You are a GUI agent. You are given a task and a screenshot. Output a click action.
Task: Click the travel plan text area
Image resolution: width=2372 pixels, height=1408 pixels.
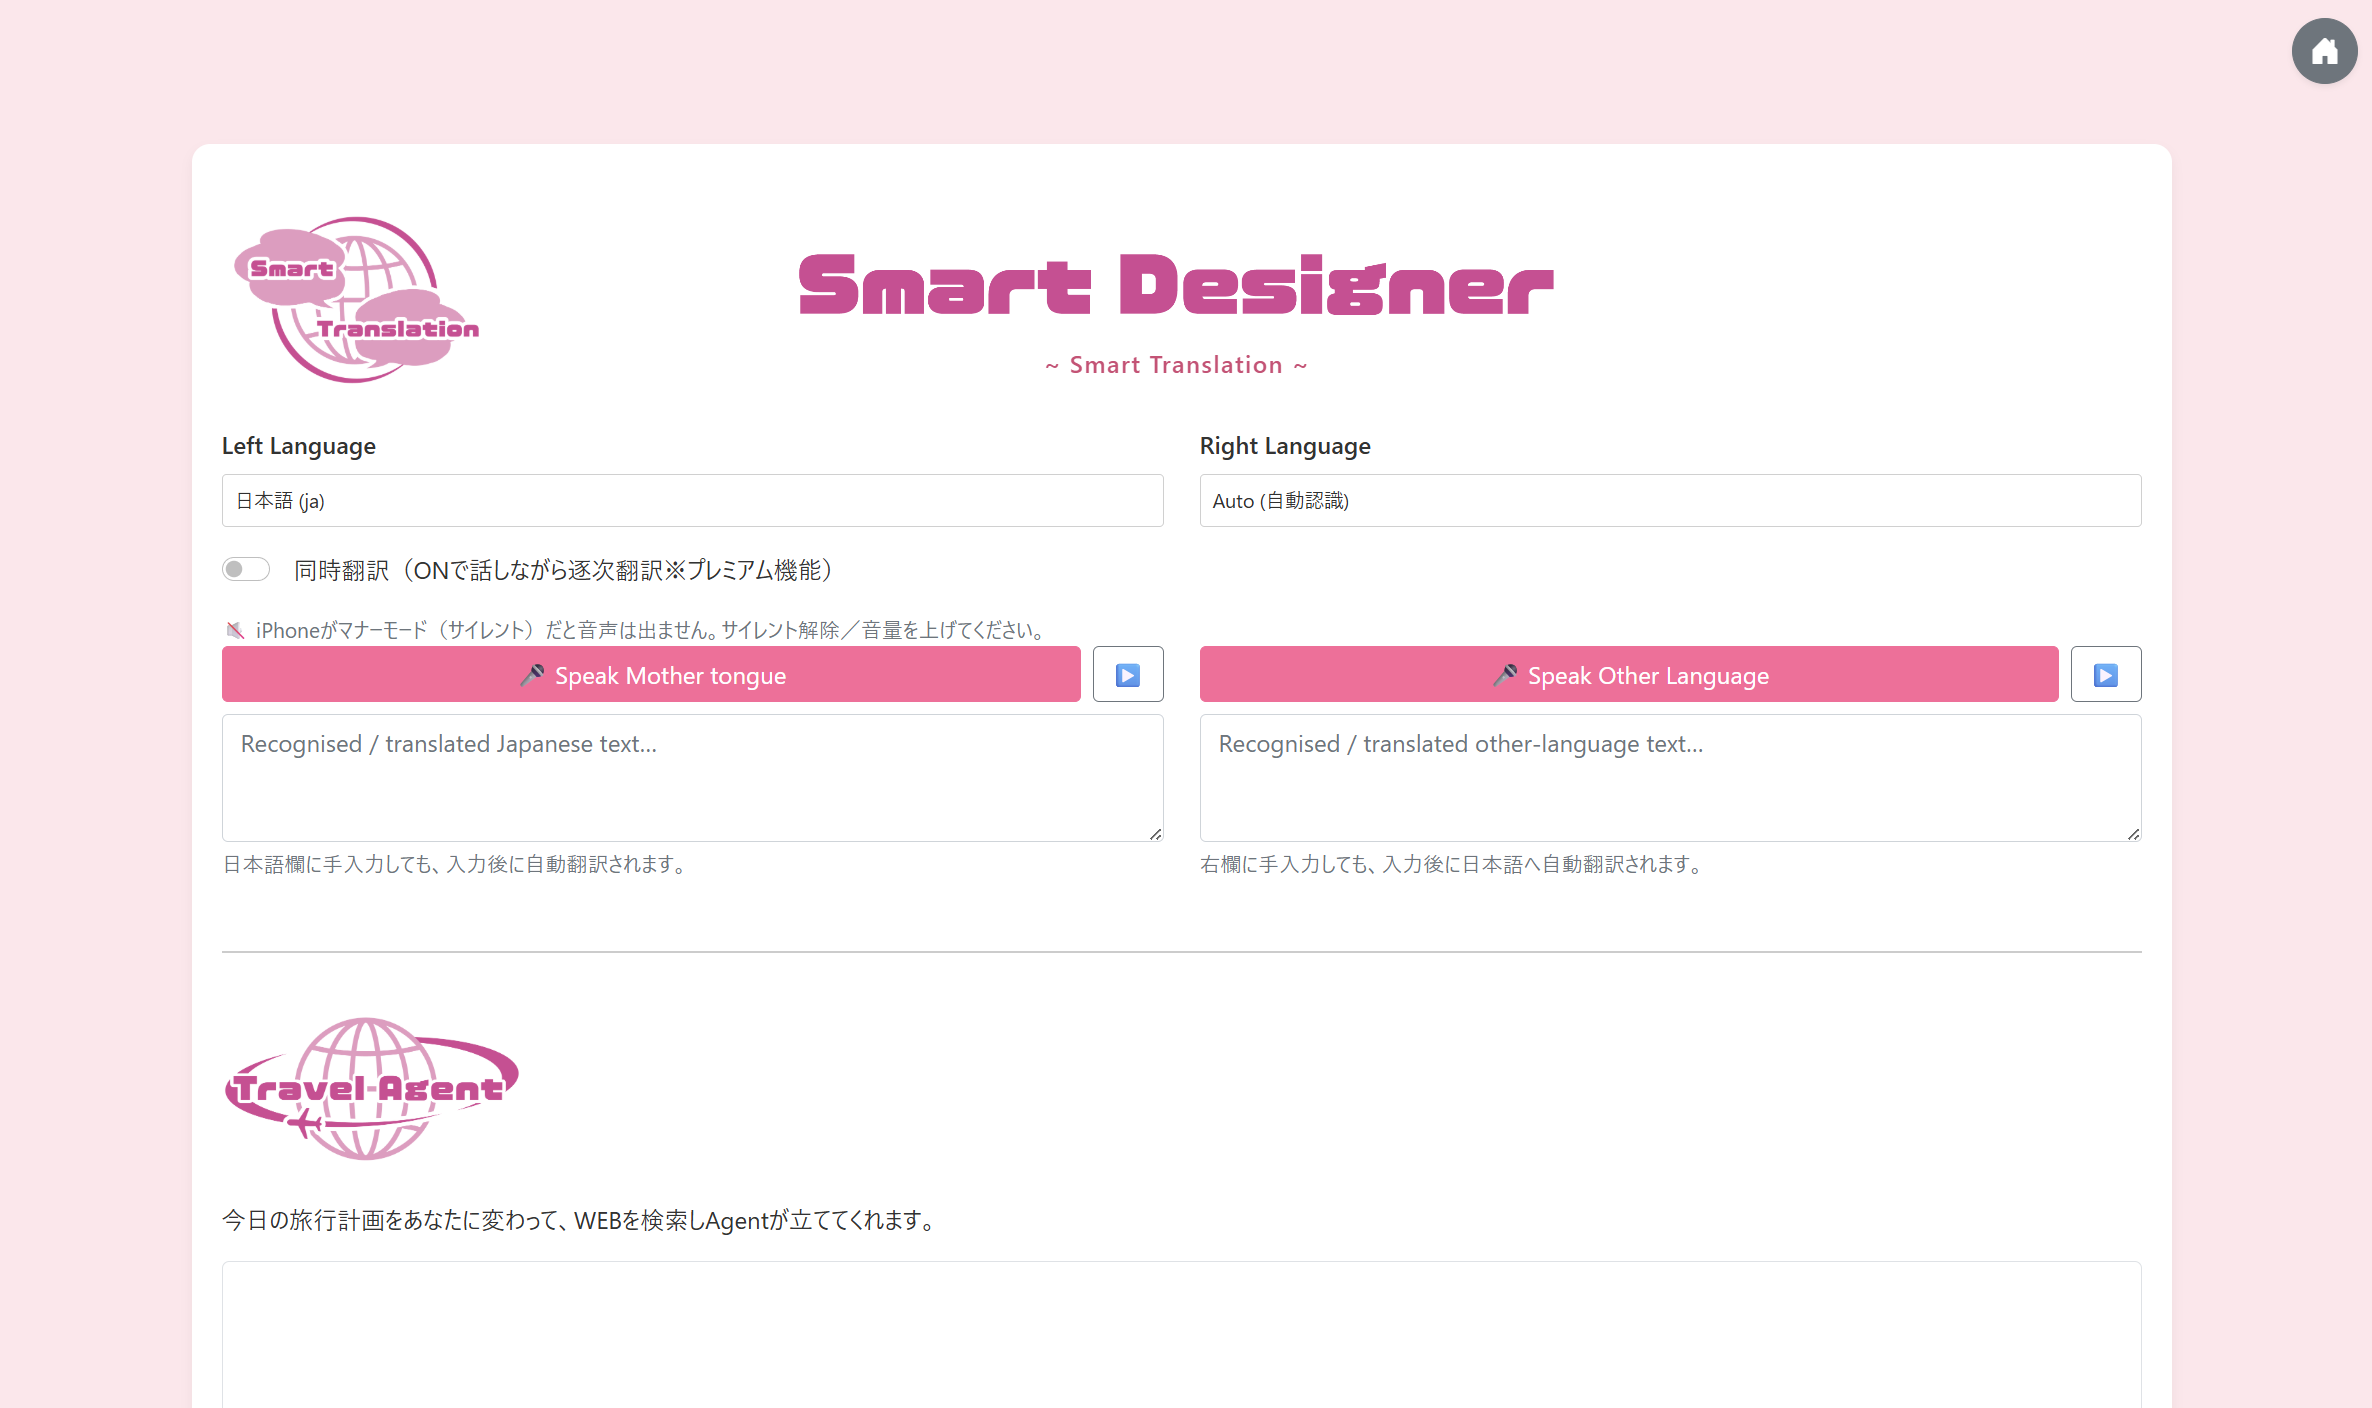(x=1181, y=1334)
